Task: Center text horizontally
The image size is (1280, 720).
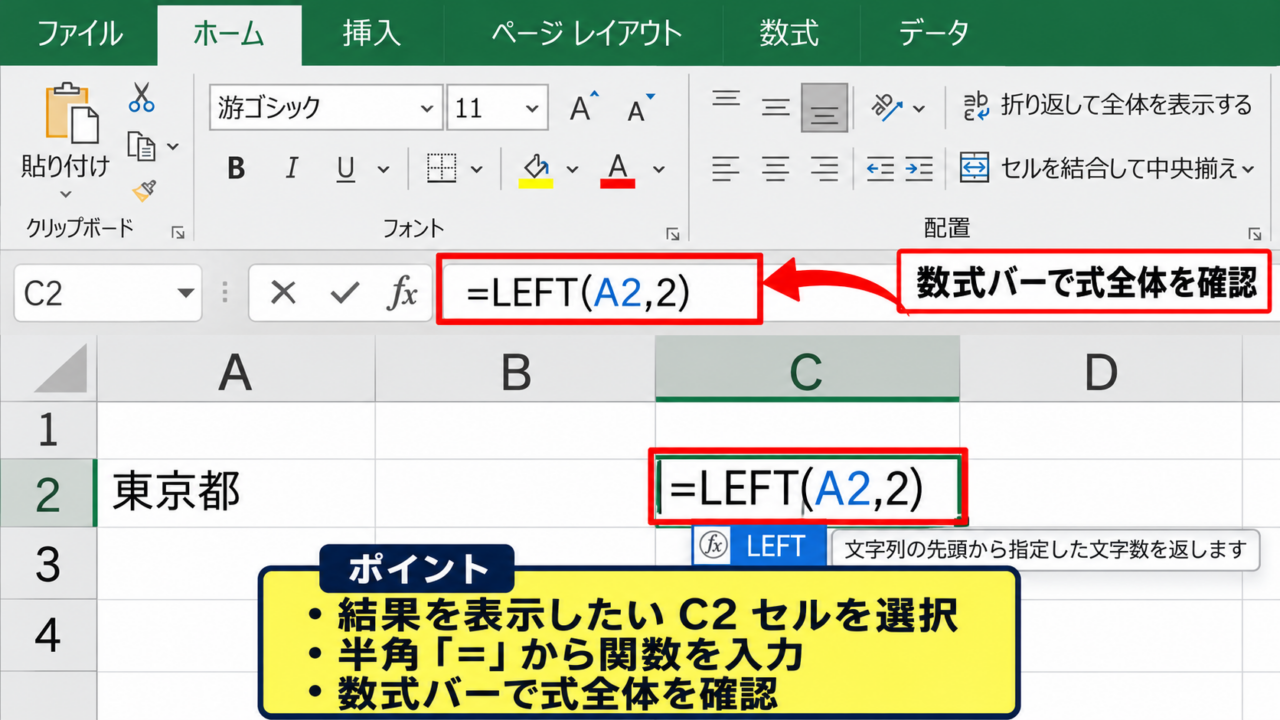Action: pos(776,169)
